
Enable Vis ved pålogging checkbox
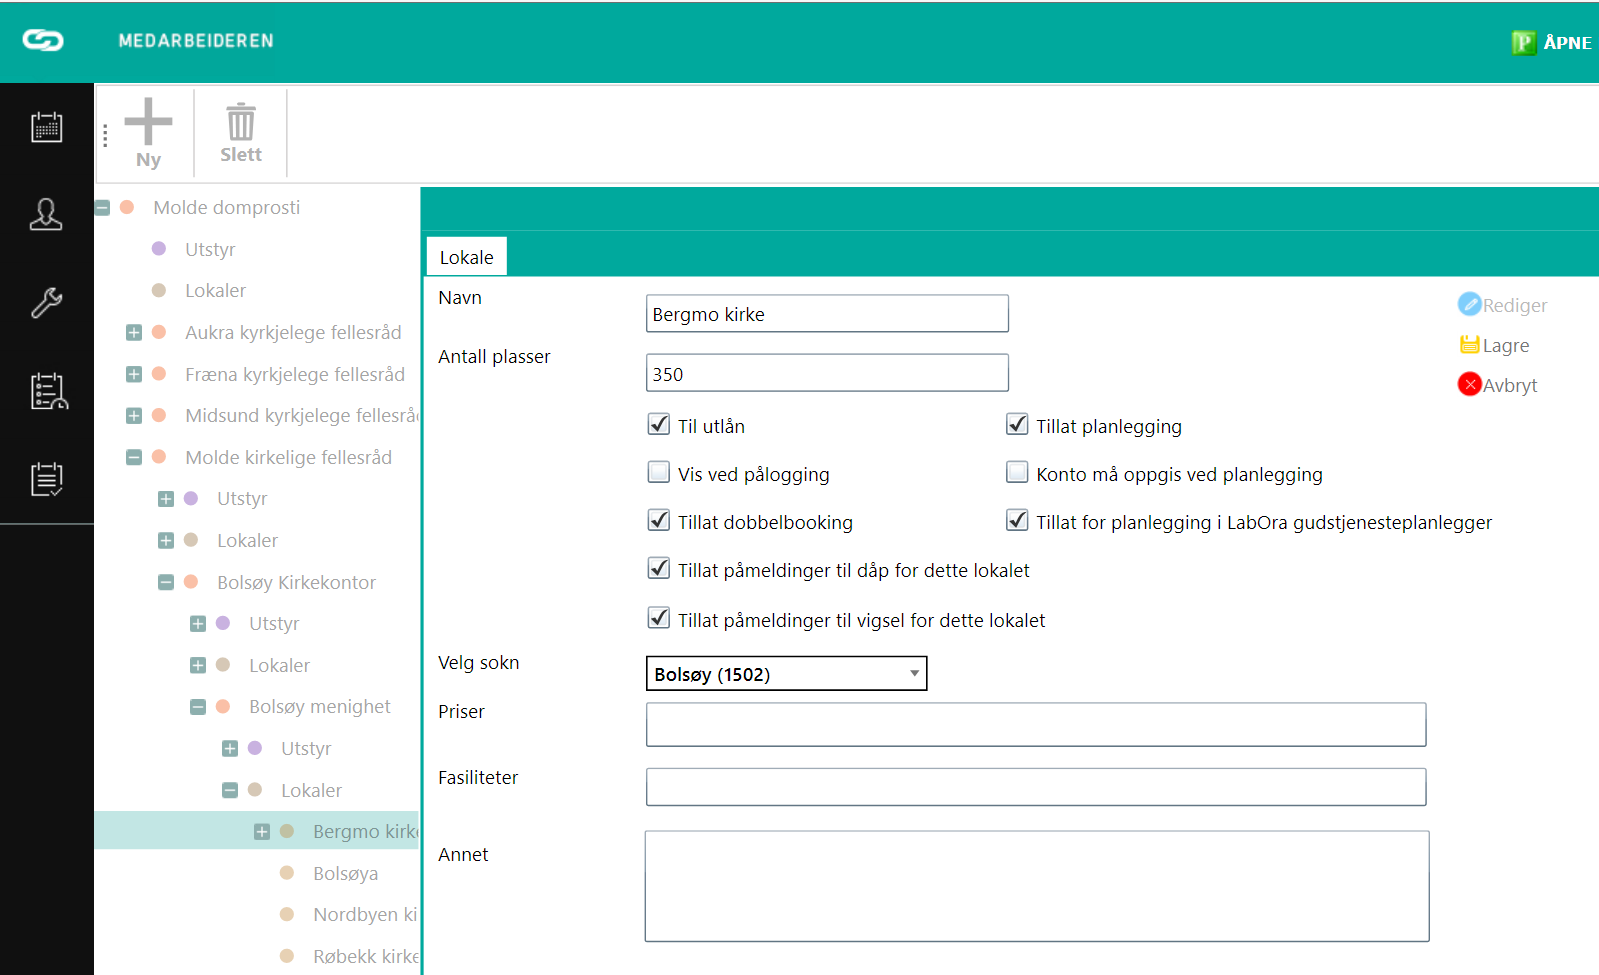(x=658, y=472)
